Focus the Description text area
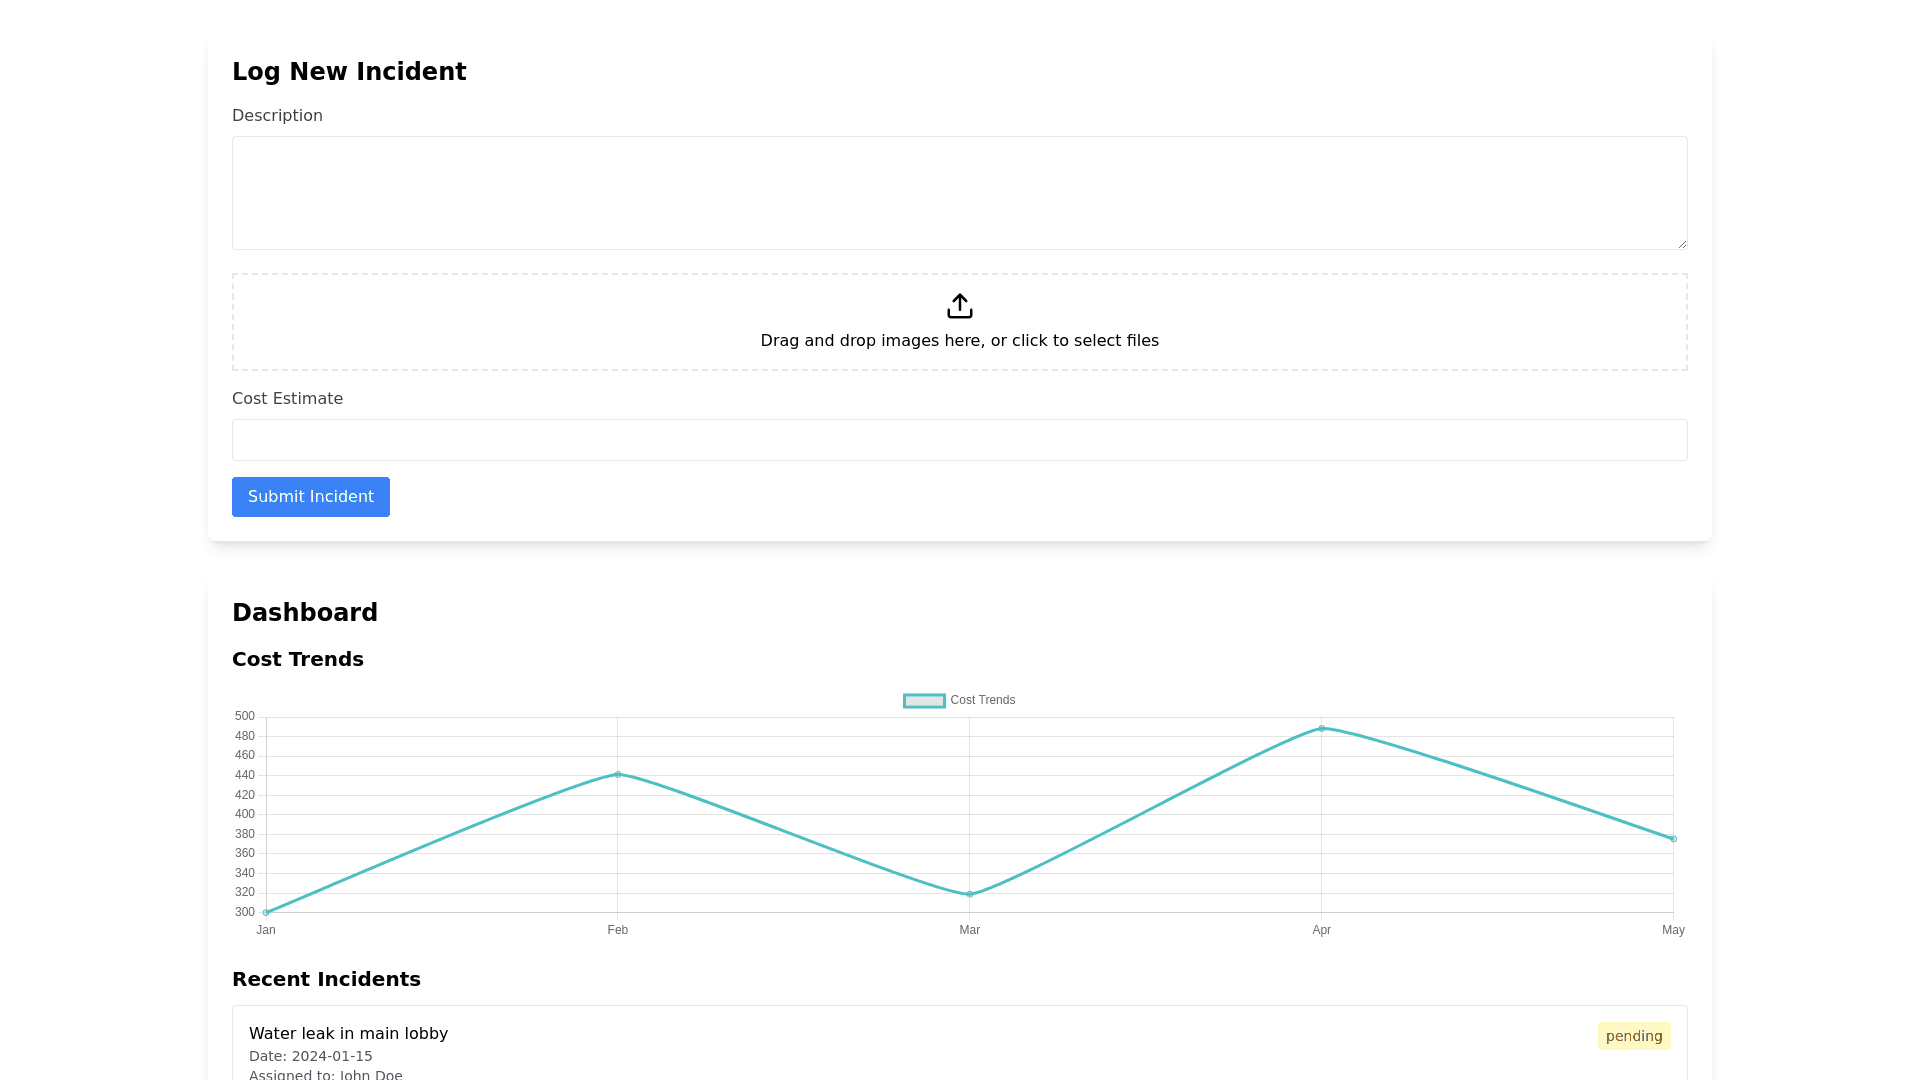Screen dimensions: 1920x1080 point(959,193)
